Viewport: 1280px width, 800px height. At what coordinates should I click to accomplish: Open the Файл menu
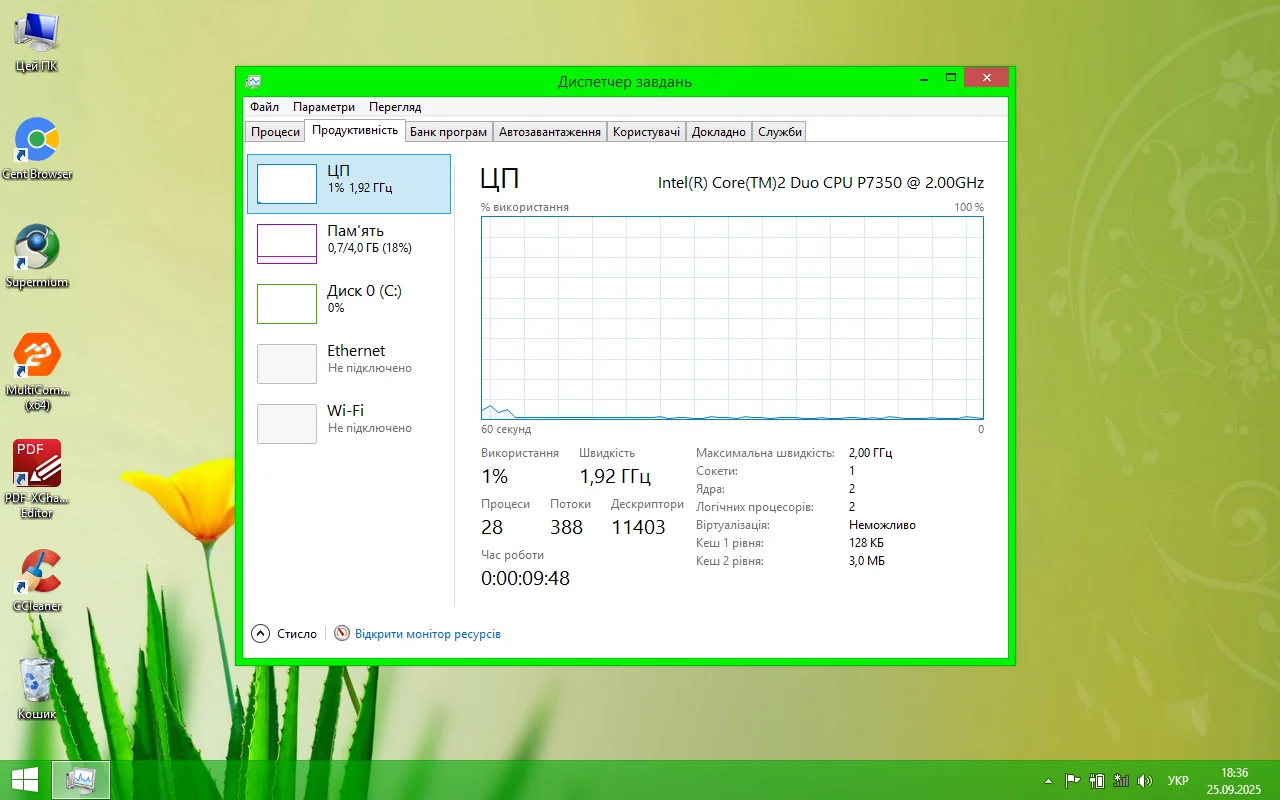point(264,107)
